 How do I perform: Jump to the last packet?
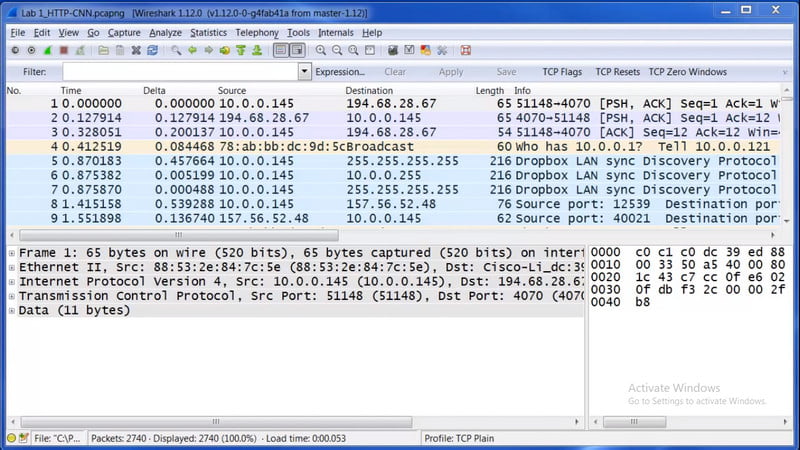click(x=257, y=51)
